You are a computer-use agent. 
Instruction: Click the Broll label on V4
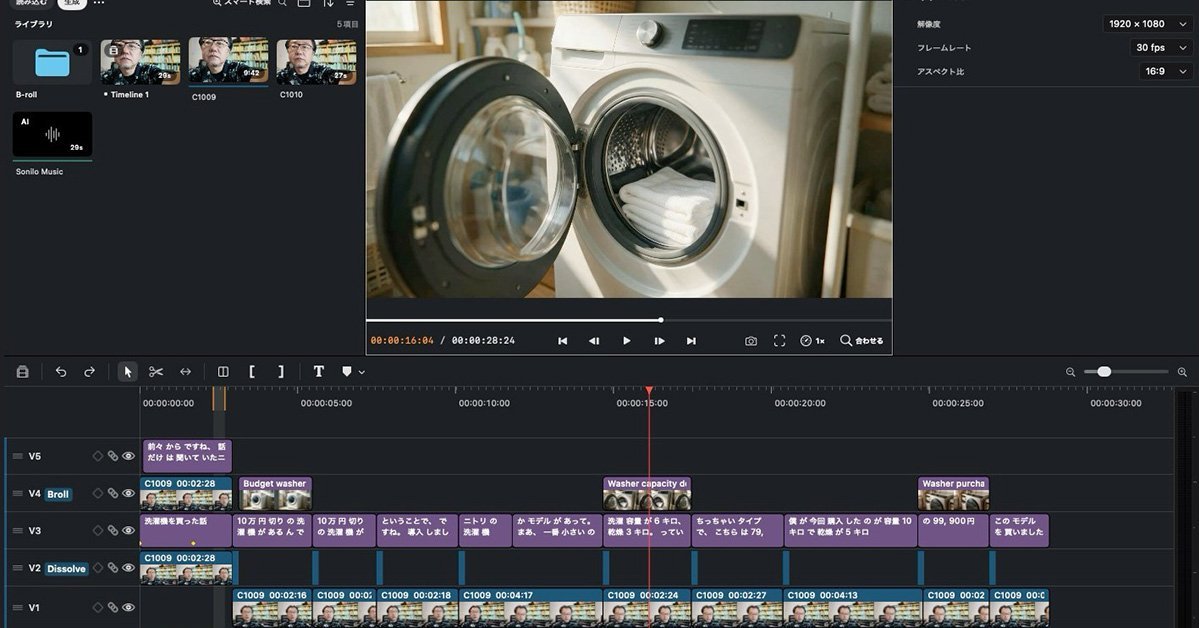(x=58, y=494)
